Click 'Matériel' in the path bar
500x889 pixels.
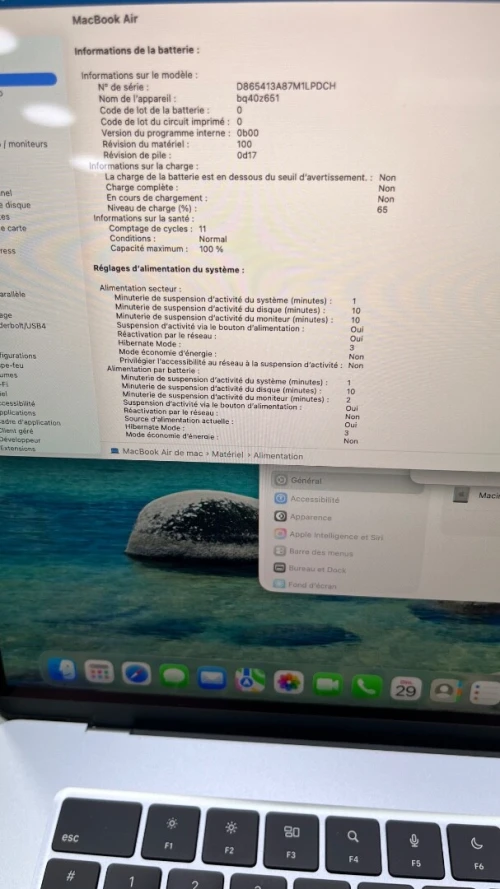tap(227, 454)
